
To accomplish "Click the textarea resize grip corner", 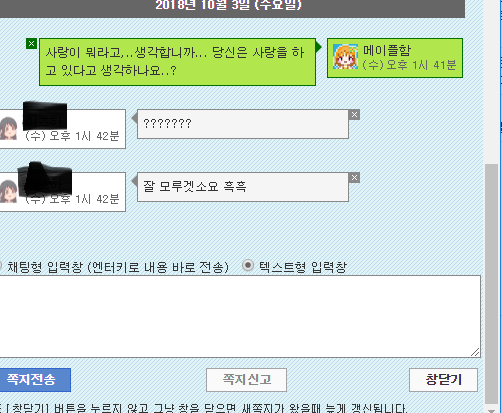I will point(475,352).
